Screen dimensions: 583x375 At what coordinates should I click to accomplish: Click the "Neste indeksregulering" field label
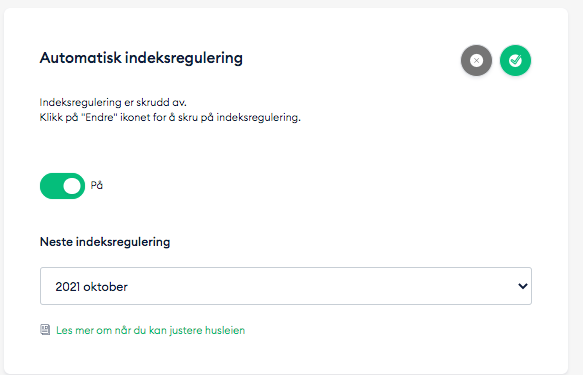(x=105, y=242)
